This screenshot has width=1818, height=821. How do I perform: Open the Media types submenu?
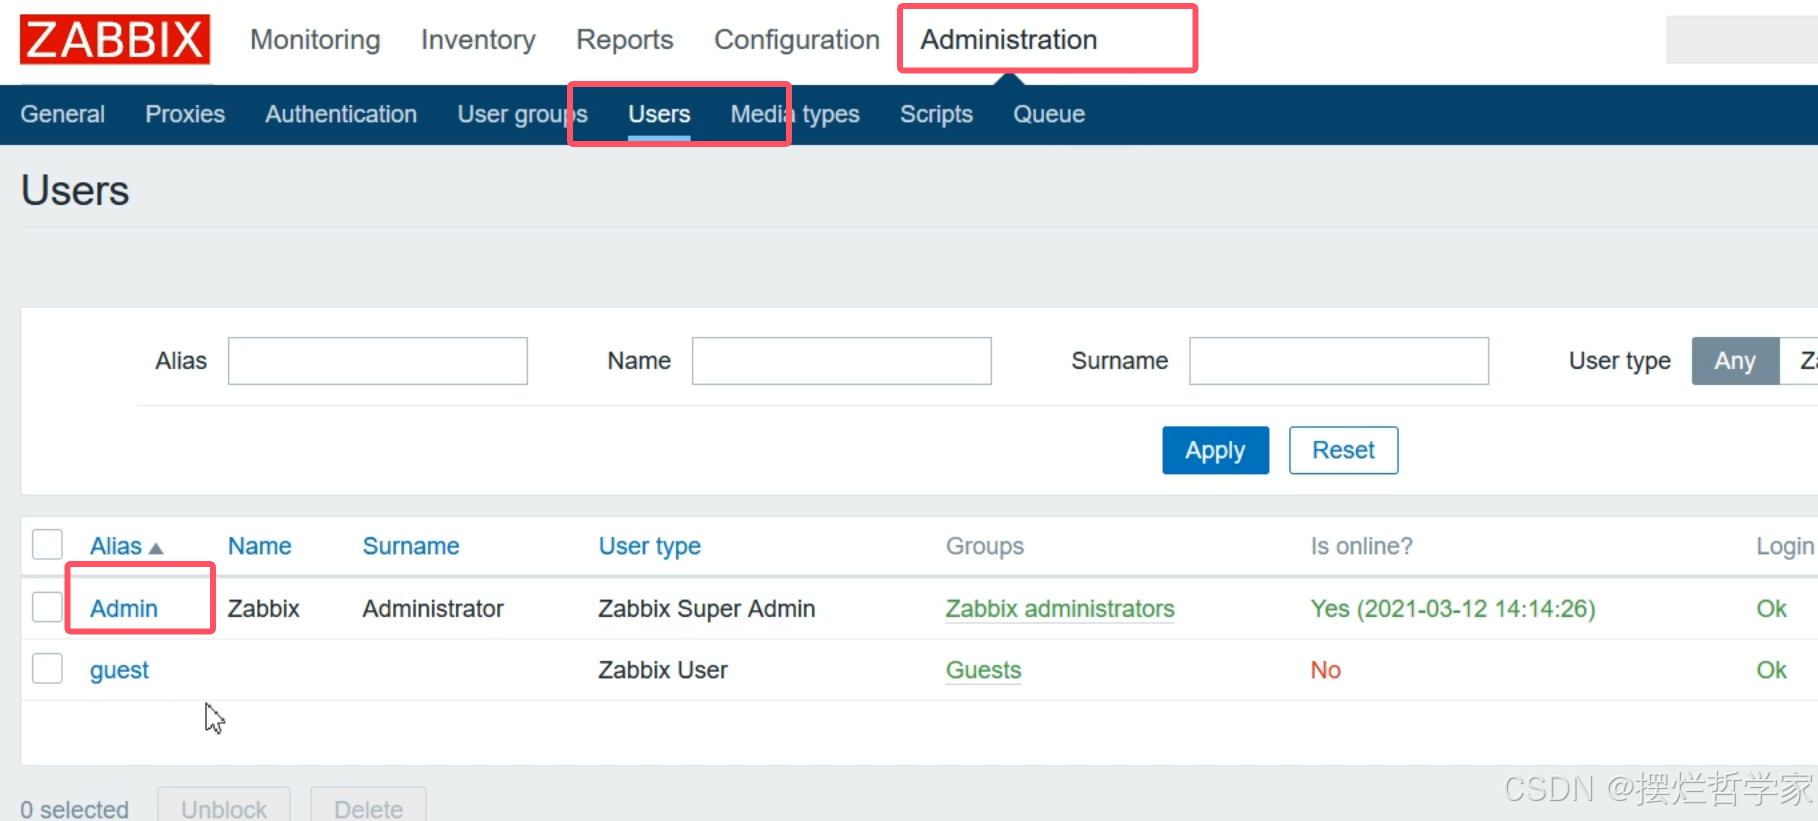click(795, 114)
